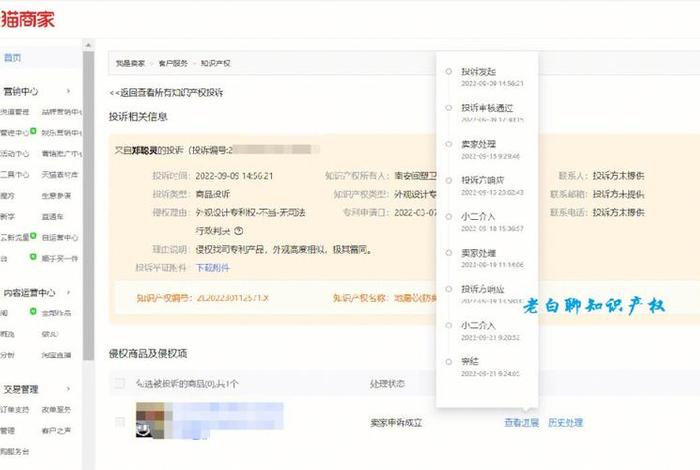Tick the 勾选被投诉的商品 header checkbox

point(119,383)
